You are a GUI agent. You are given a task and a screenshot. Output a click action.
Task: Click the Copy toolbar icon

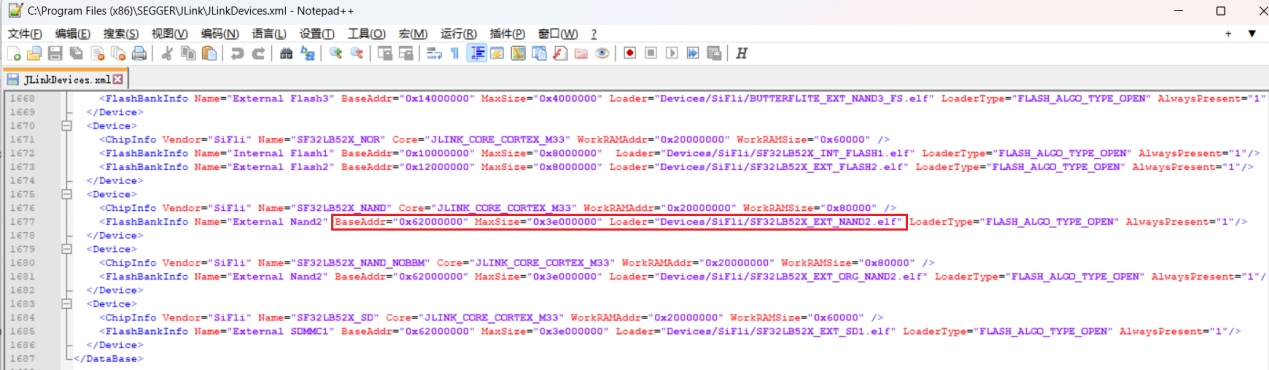(x=188, y=53)
